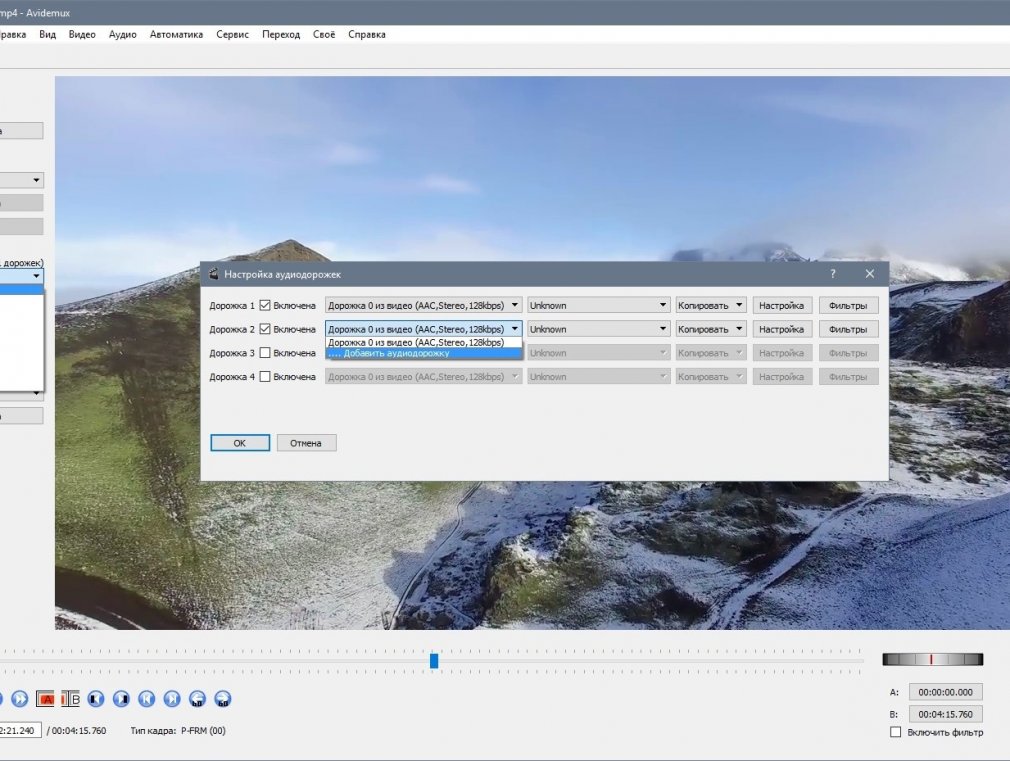Image resolution: width=1010 pixels, height=761 pixels.
Task: Go to next black frame
Action: point(121,698)
